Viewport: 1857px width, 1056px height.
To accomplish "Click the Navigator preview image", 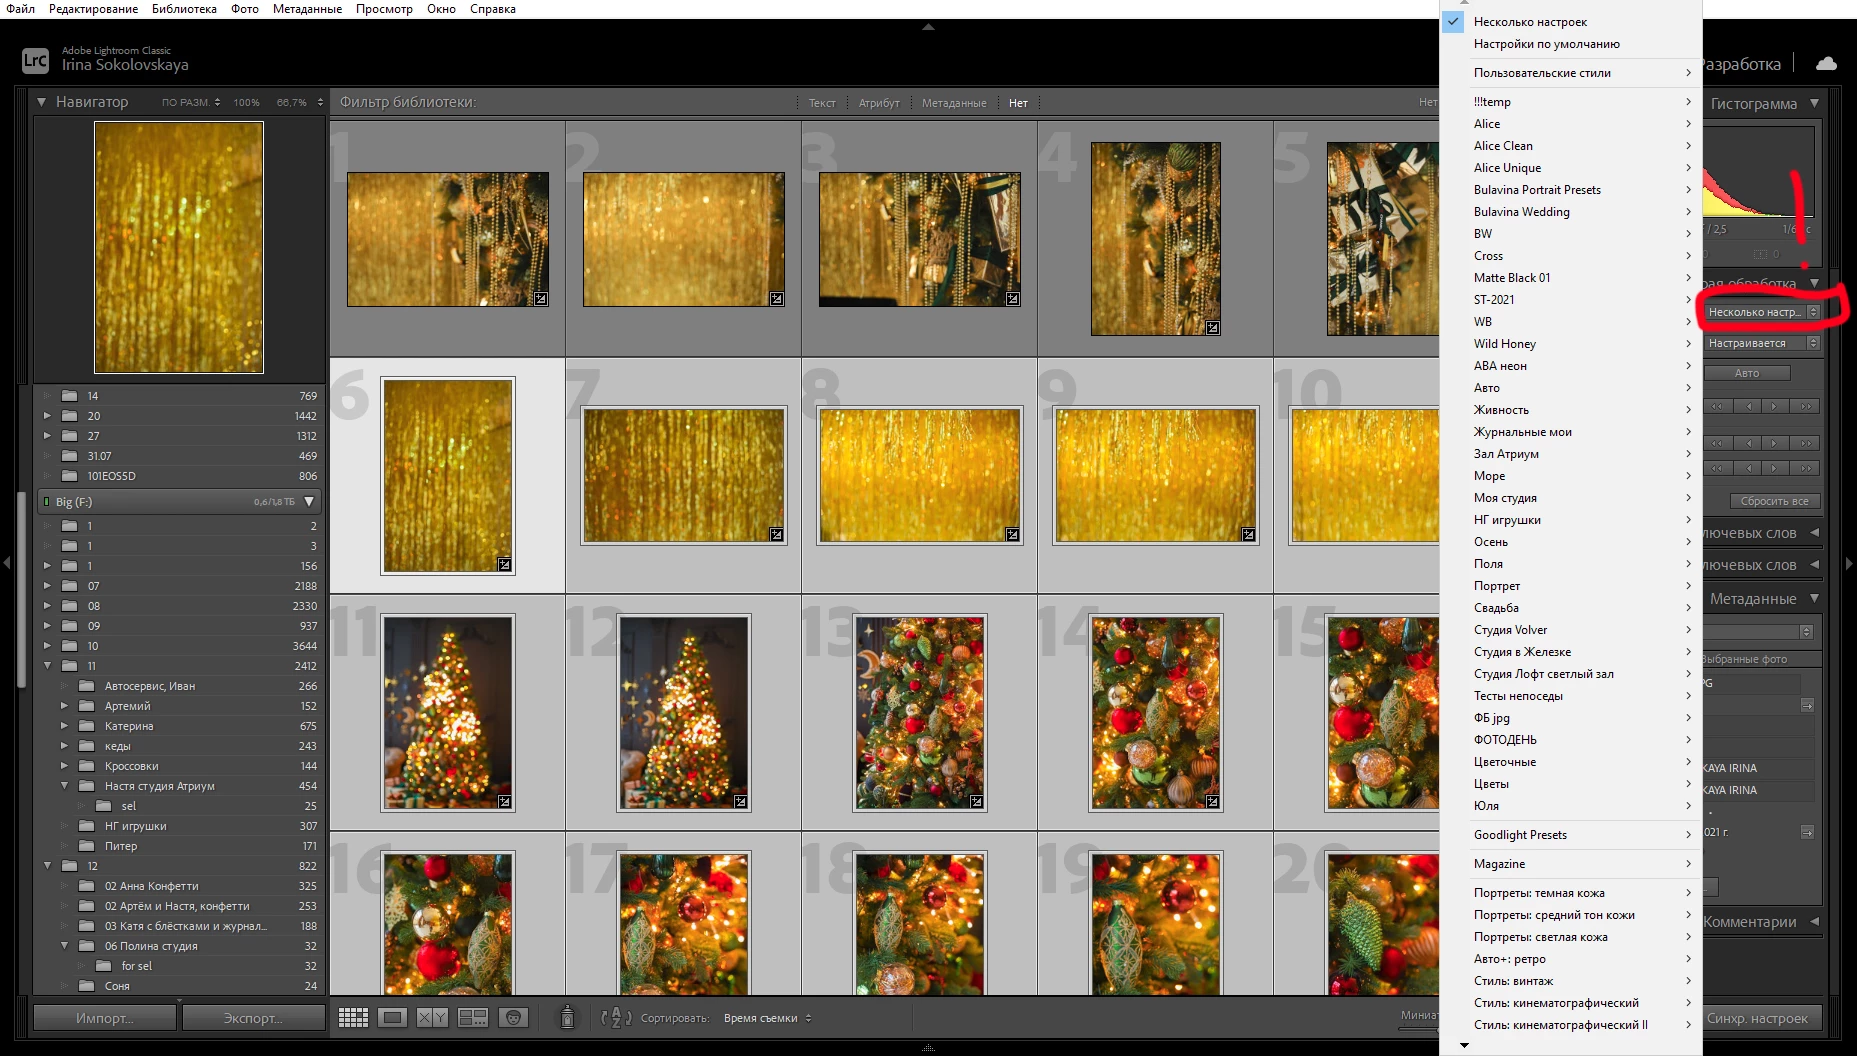I will pyautogui.click(x=179, y=247).
